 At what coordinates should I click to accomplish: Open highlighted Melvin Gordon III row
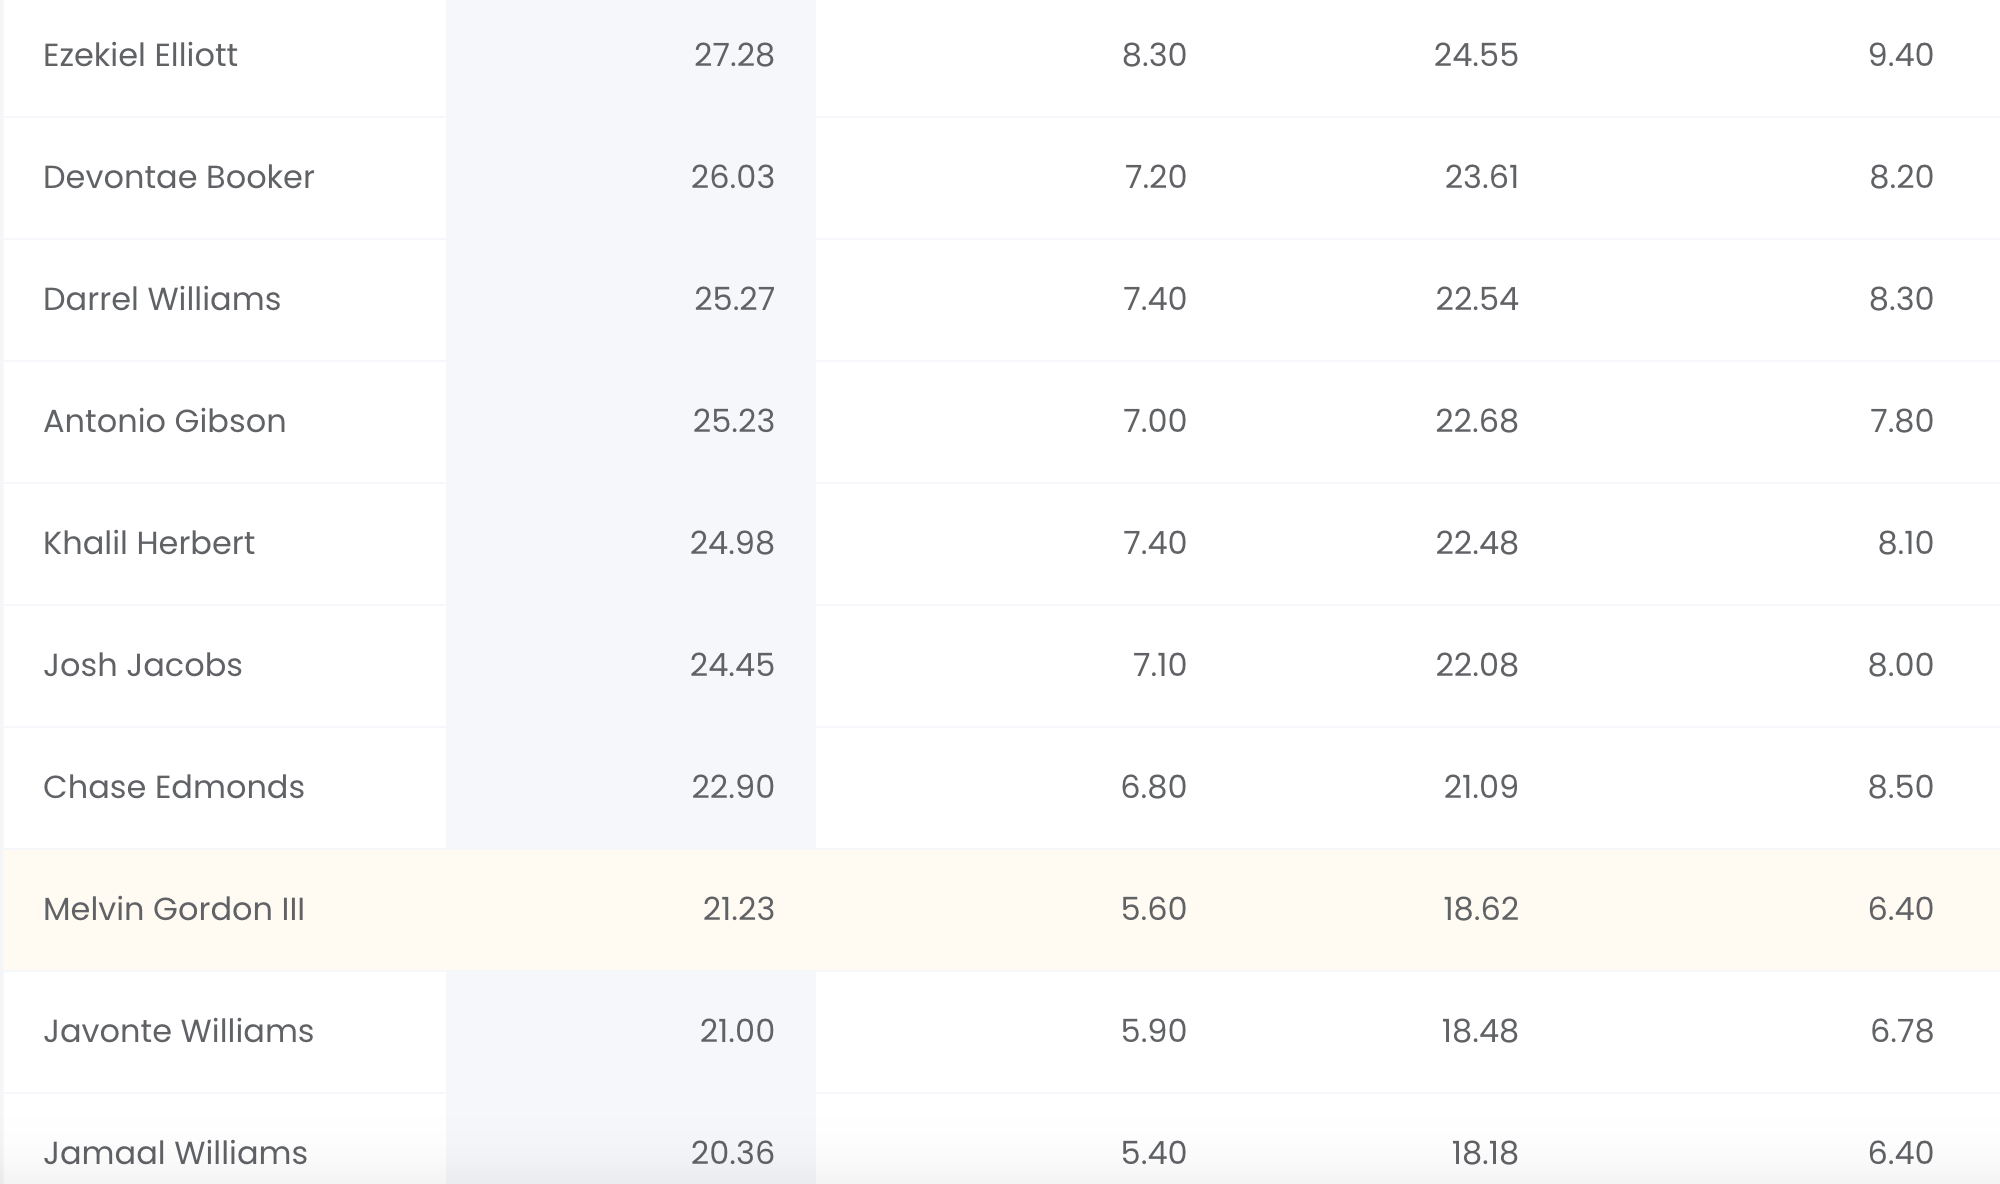(1000, 910)
